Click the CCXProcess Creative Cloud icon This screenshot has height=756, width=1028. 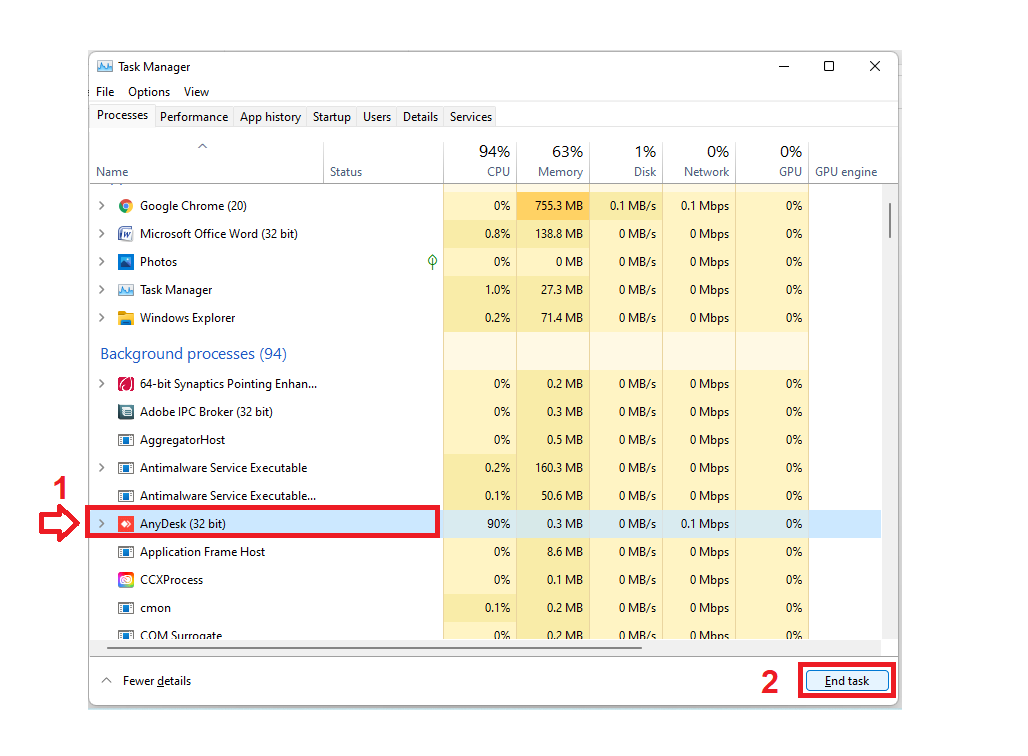point(125,580)
